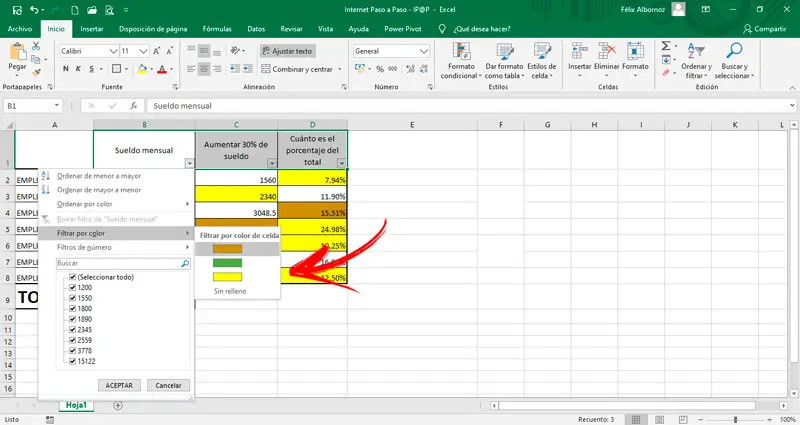Image resolution: width=800 pixels, height=425 pixels.
Task: Open Filtros de número submenu
Action: click(116, 247)
